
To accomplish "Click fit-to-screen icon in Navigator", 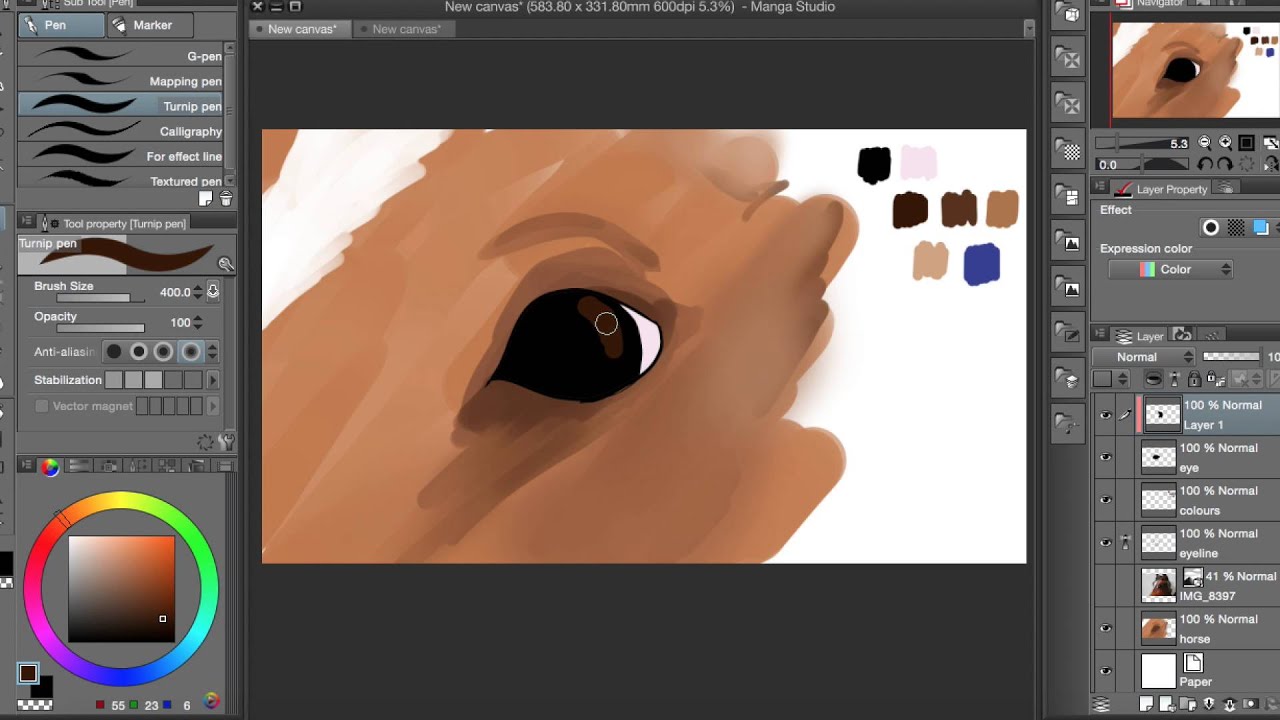I will [1247, 143].
